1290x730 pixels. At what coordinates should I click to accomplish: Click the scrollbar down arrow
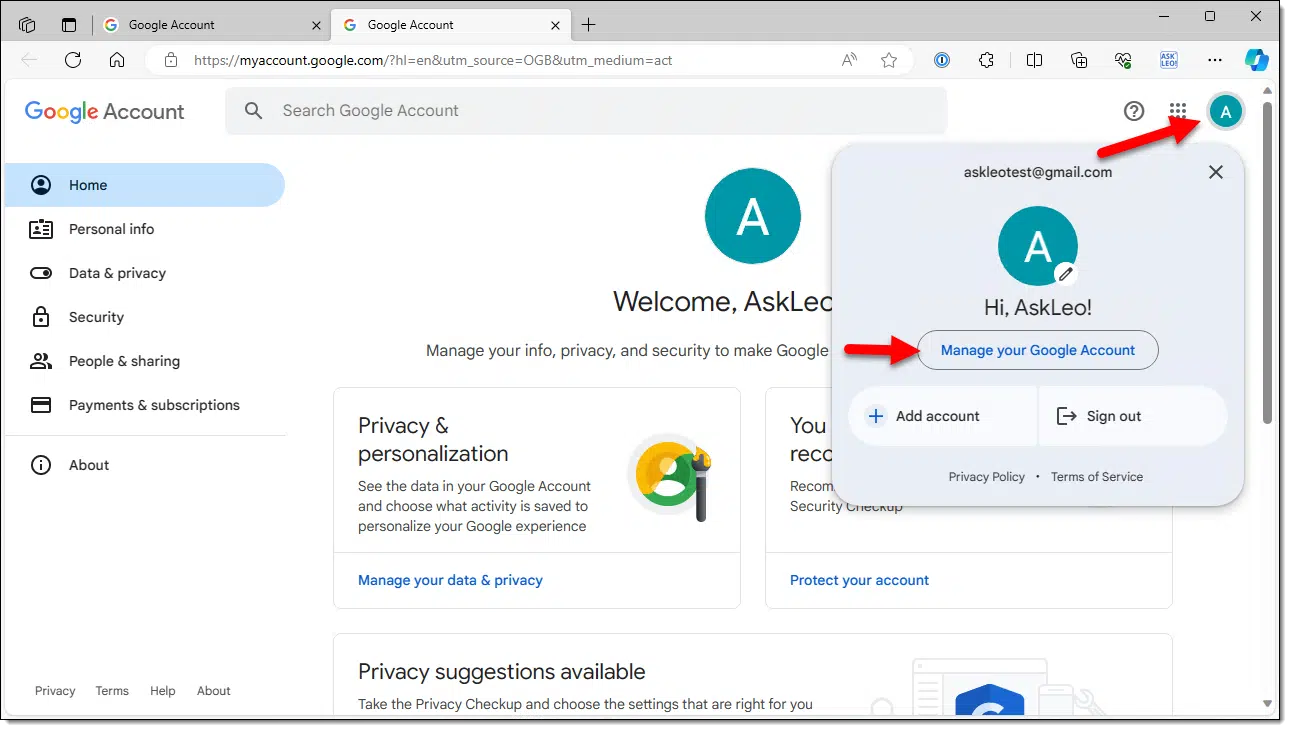pos(1268,704)
